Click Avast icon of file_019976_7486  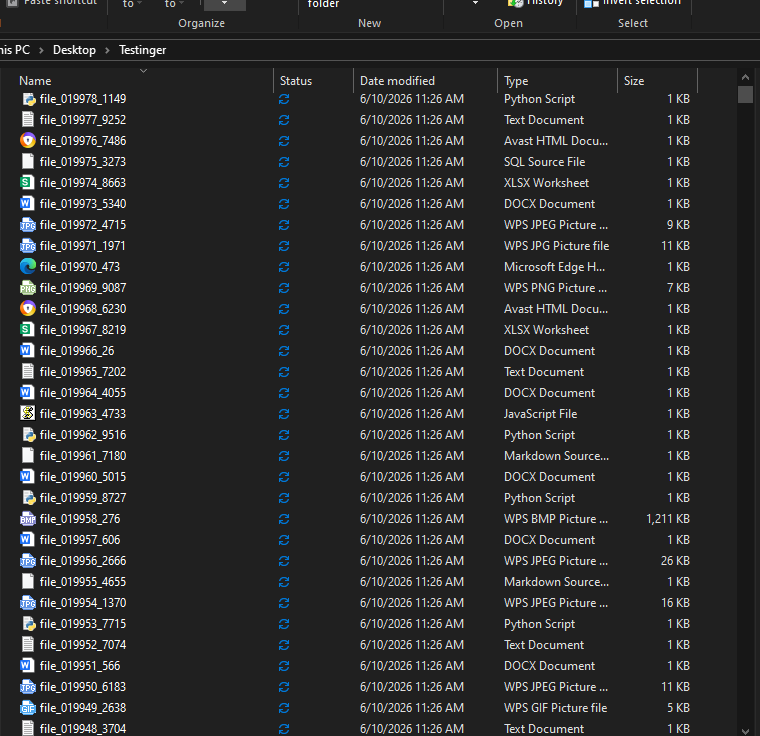[x=28, y=141]
